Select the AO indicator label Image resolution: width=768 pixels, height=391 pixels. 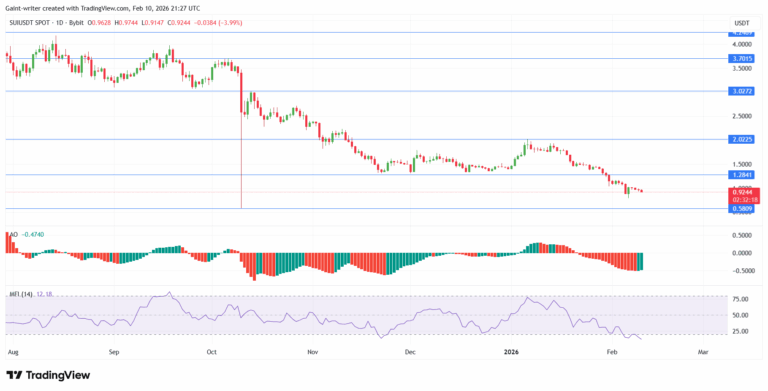(14, 235)
